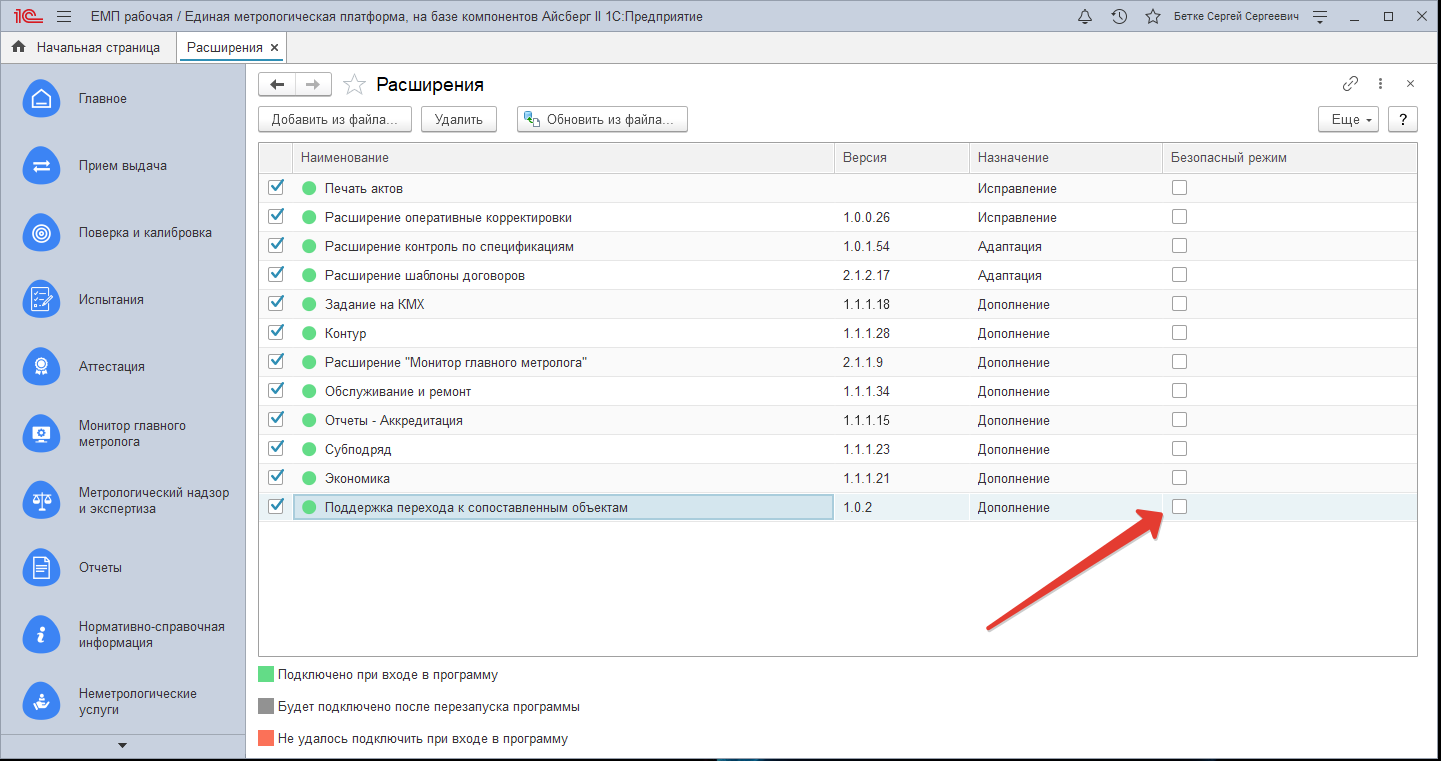This screenshot has width=1441, height=761.
Task: Open the history clock icon
Action: (x=1119, y=17)
